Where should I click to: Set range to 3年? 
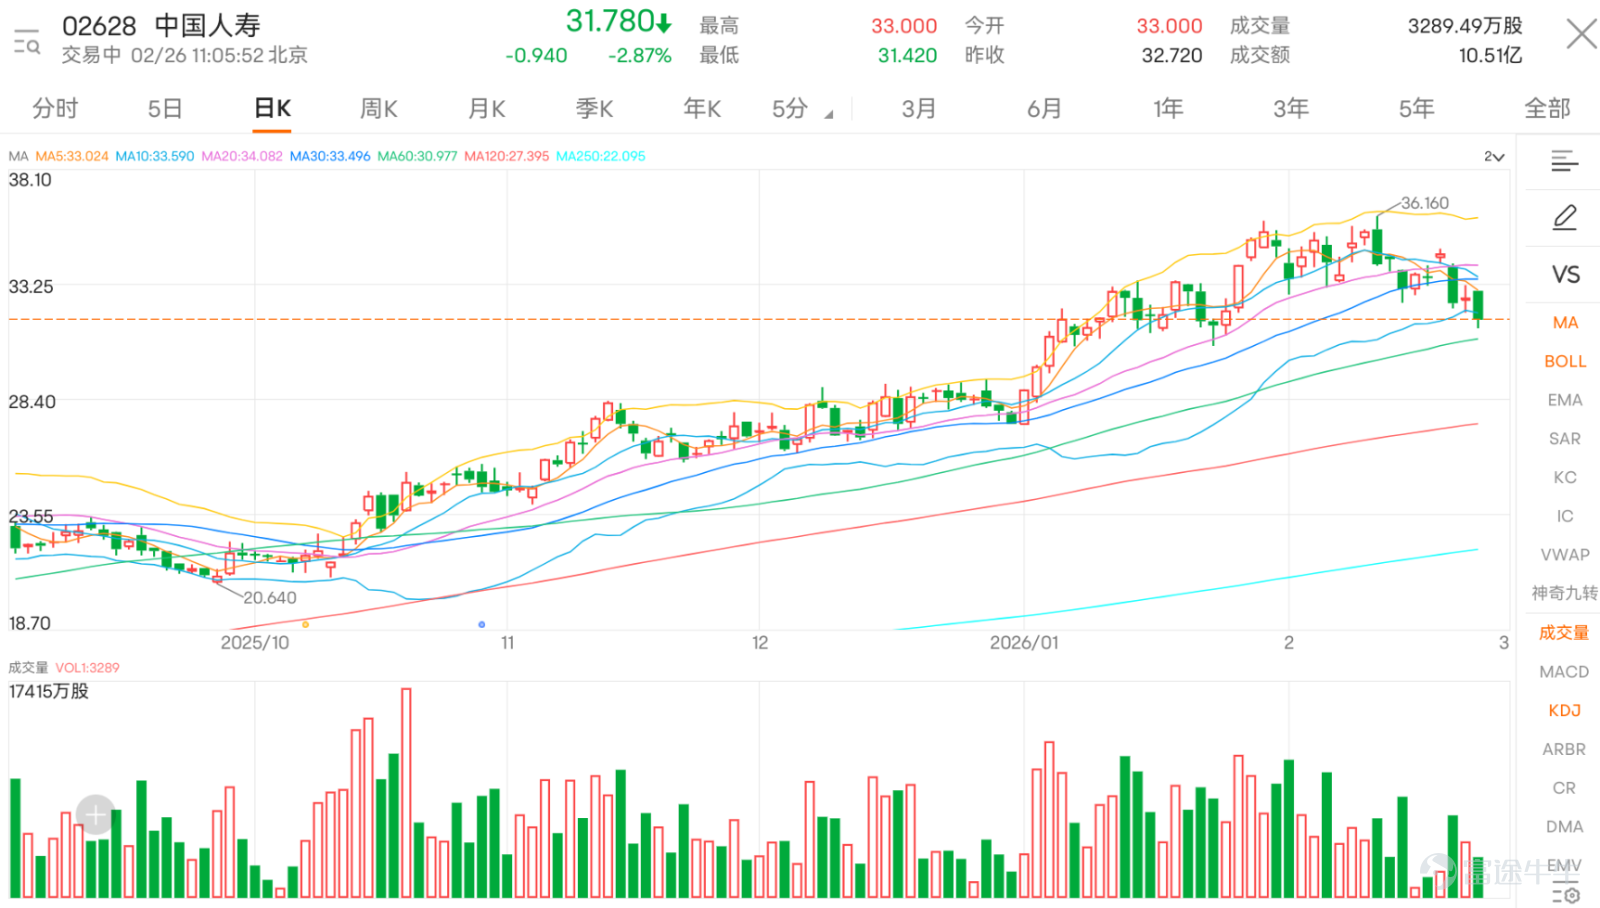[1291, 108]
